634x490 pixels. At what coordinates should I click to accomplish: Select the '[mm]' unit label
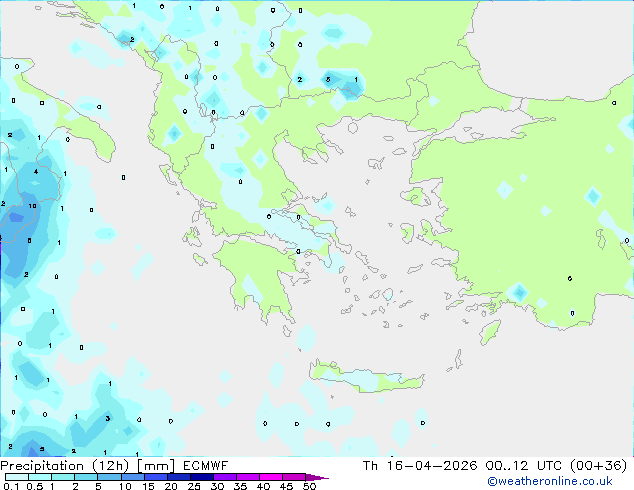coord(156,466)
